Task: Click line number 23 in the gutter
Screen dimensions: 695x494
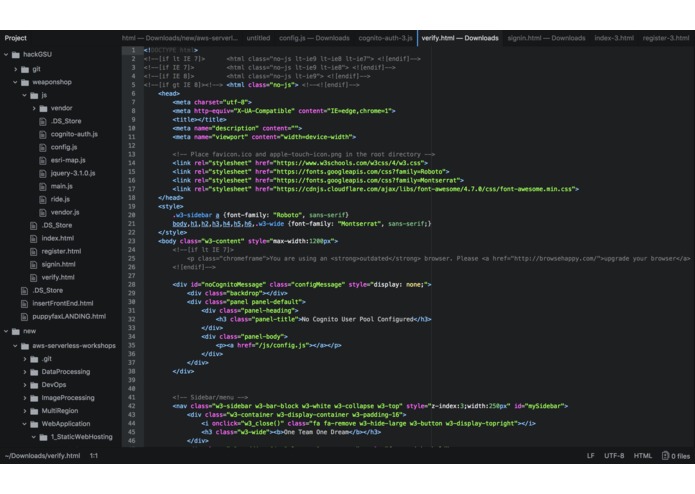Action: coord(132,241)
